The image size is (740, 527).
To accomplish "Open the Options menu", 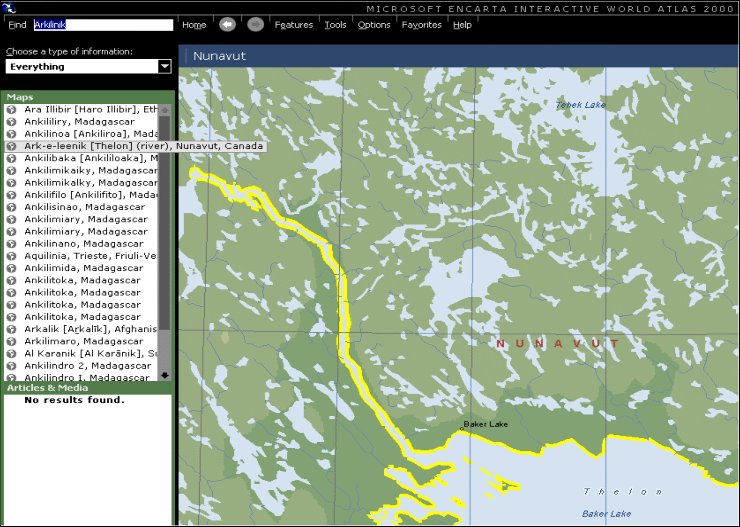I will 374,25.
